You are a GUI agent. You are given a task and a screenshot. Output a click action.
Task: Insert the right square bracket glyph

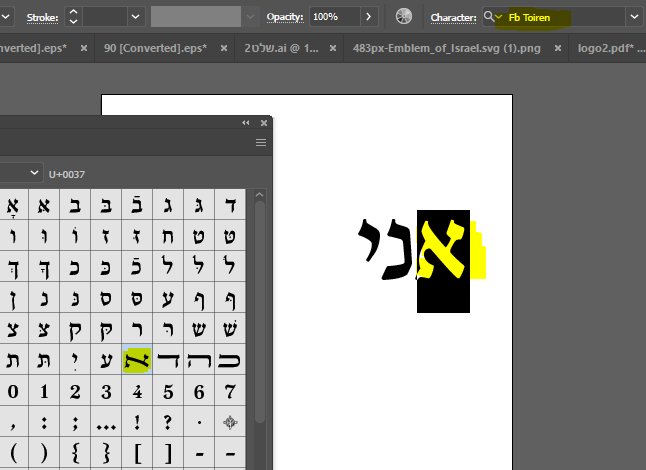pyautogui.click(x=168, y=453)
